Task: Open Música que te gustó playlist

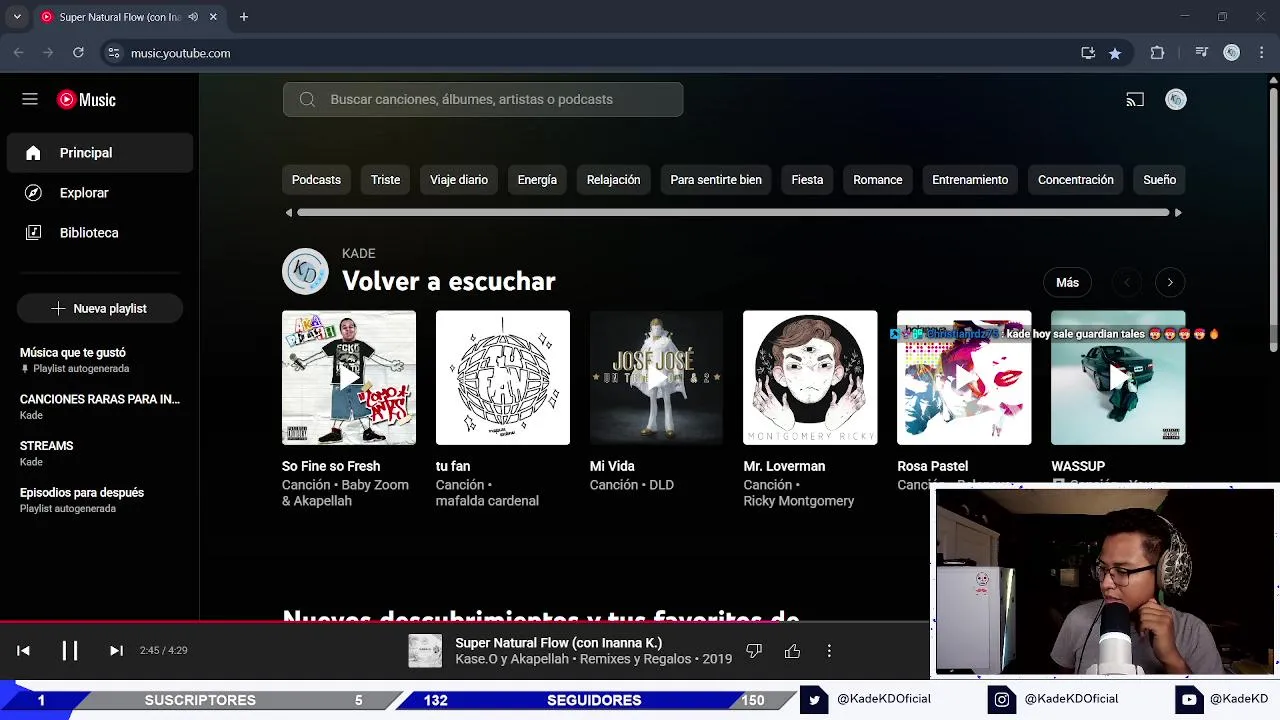Action: pos(100,360)
